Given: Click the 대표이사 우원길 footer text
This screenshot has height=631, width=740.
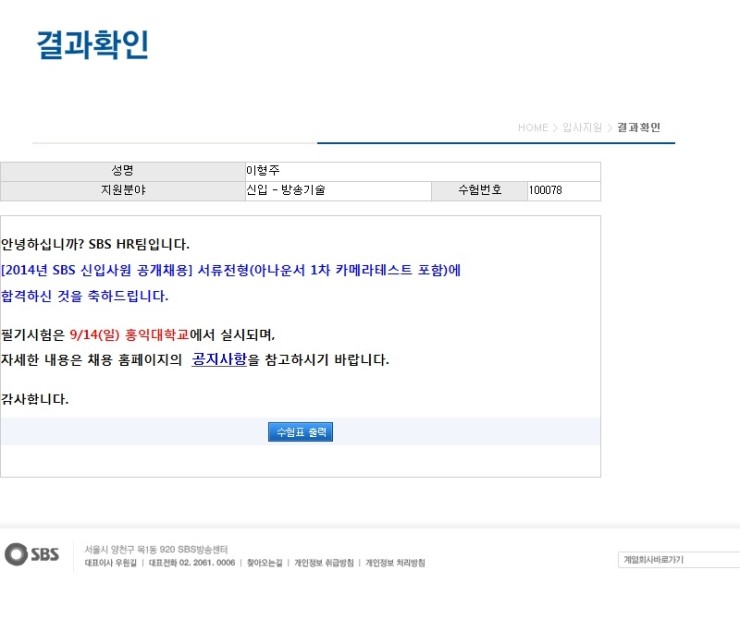Looking at the screenshot, I should coord(110,563).
